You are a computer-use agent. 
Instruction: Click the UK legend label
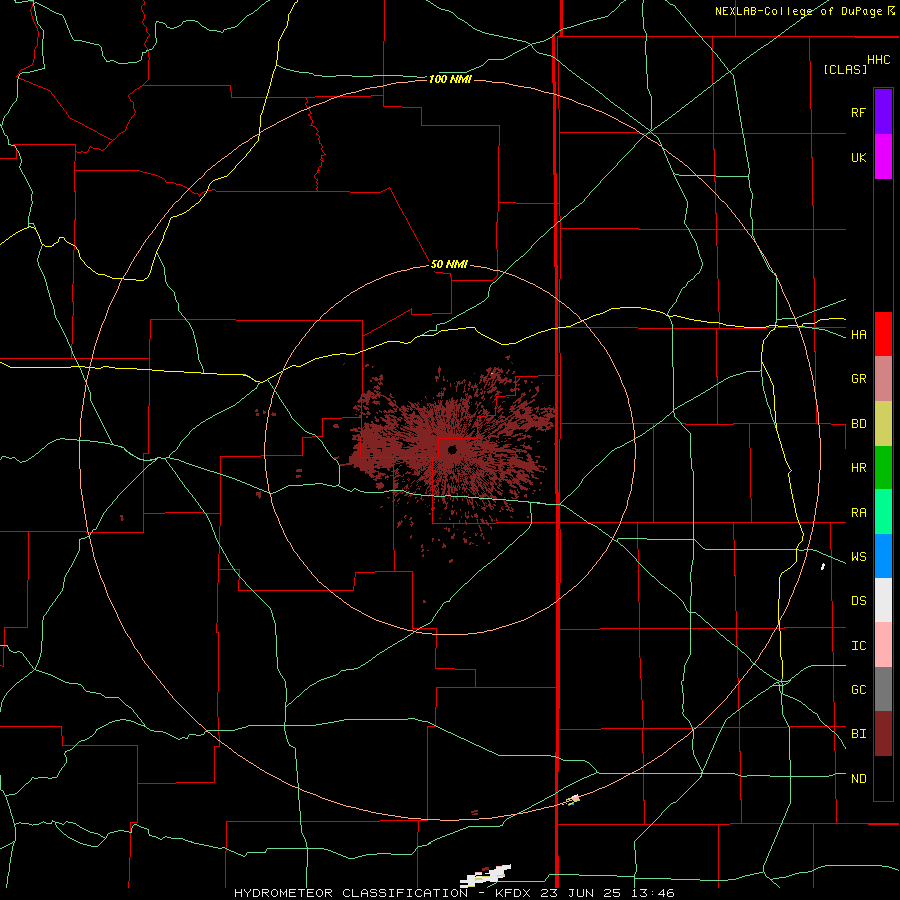[858, 157]
